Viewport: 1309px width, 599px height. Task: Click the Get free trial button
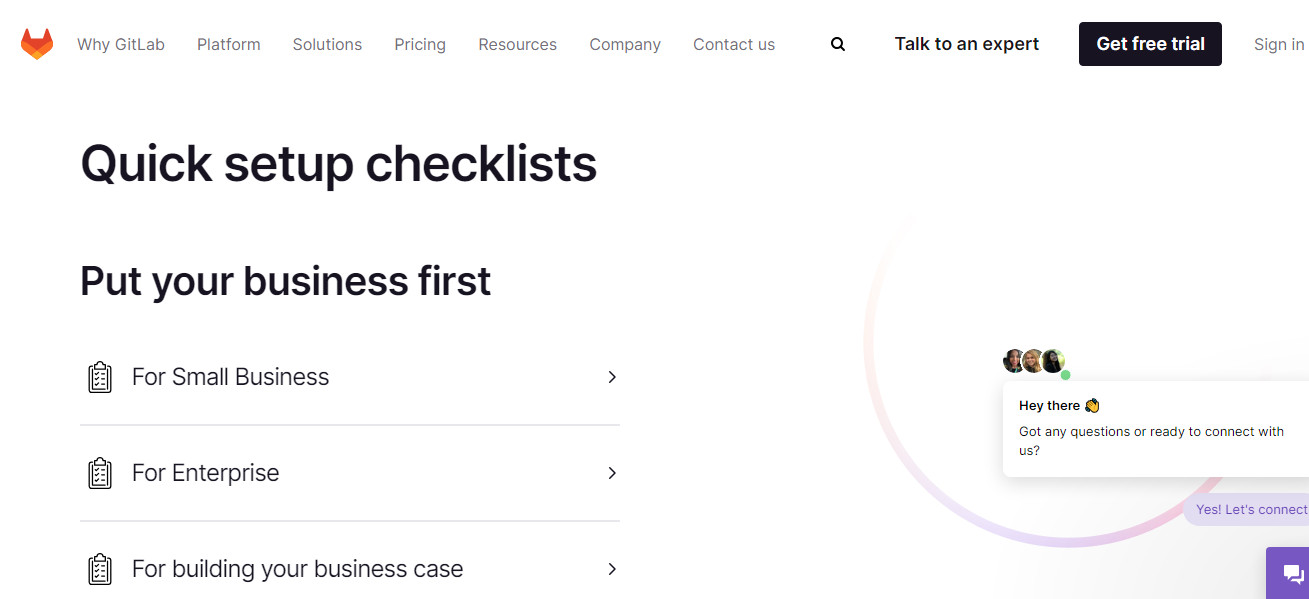[x=1150, y=44]
